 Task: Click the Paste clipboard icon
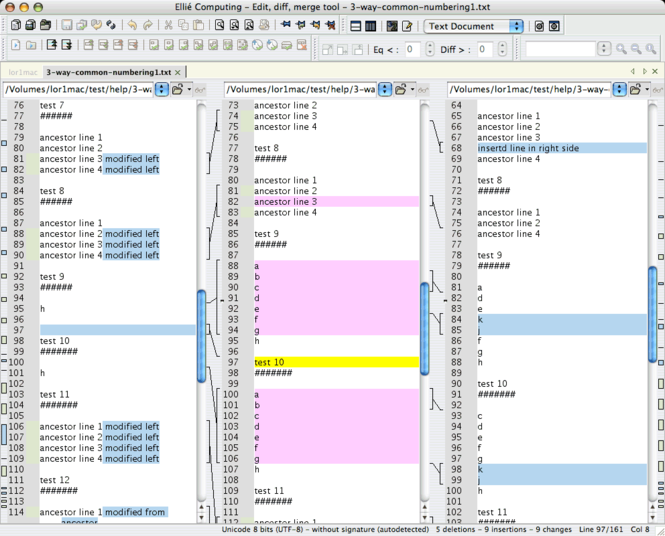pyautogui.click(x=198, y=26)
